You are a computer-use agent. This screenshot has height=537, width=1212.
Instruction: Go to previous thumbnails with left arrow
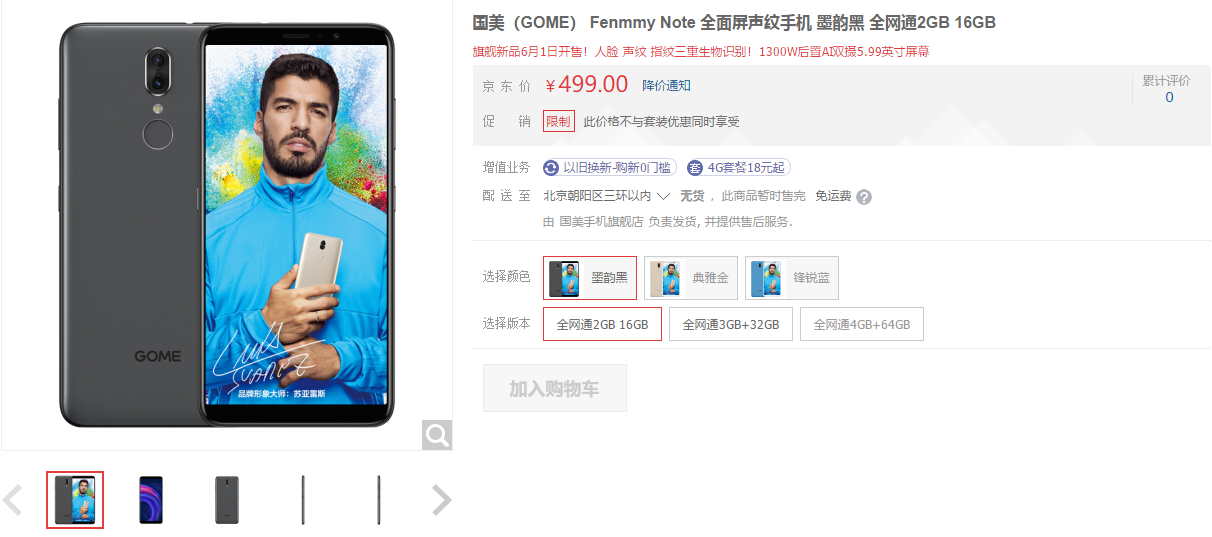tap(13, 500)
